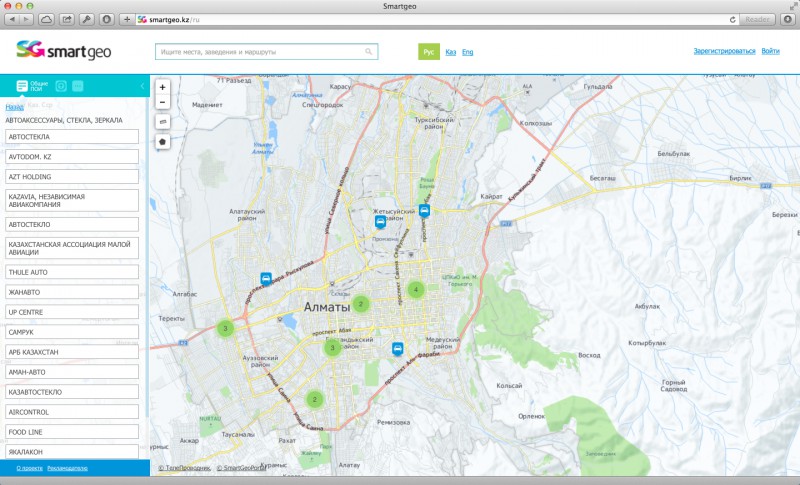Click the key icon in Safari toolbar
Viewport: 800px width, 485px height.
[86, 19]
